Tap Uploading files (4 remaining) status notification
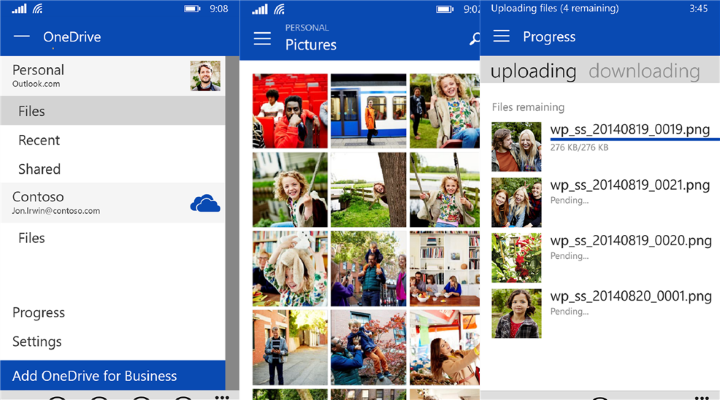The height and width of the screenshot is (400, 720). (x=555, y=8)
